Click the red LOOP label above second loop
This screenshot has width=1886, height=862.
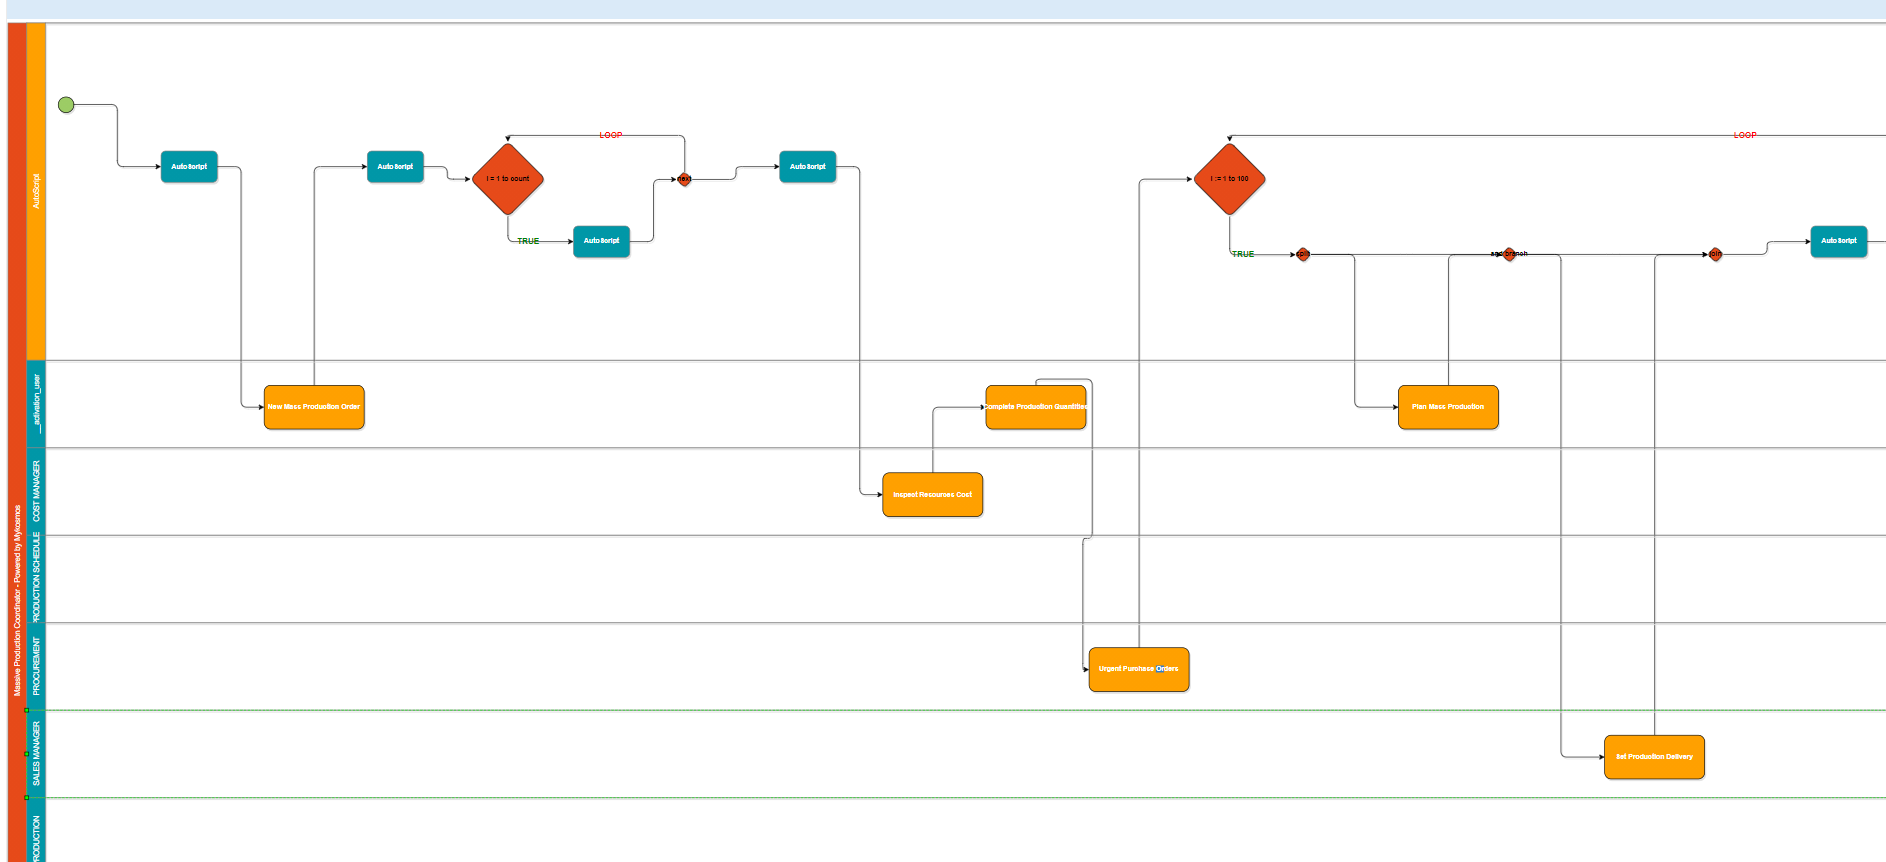1745,135
